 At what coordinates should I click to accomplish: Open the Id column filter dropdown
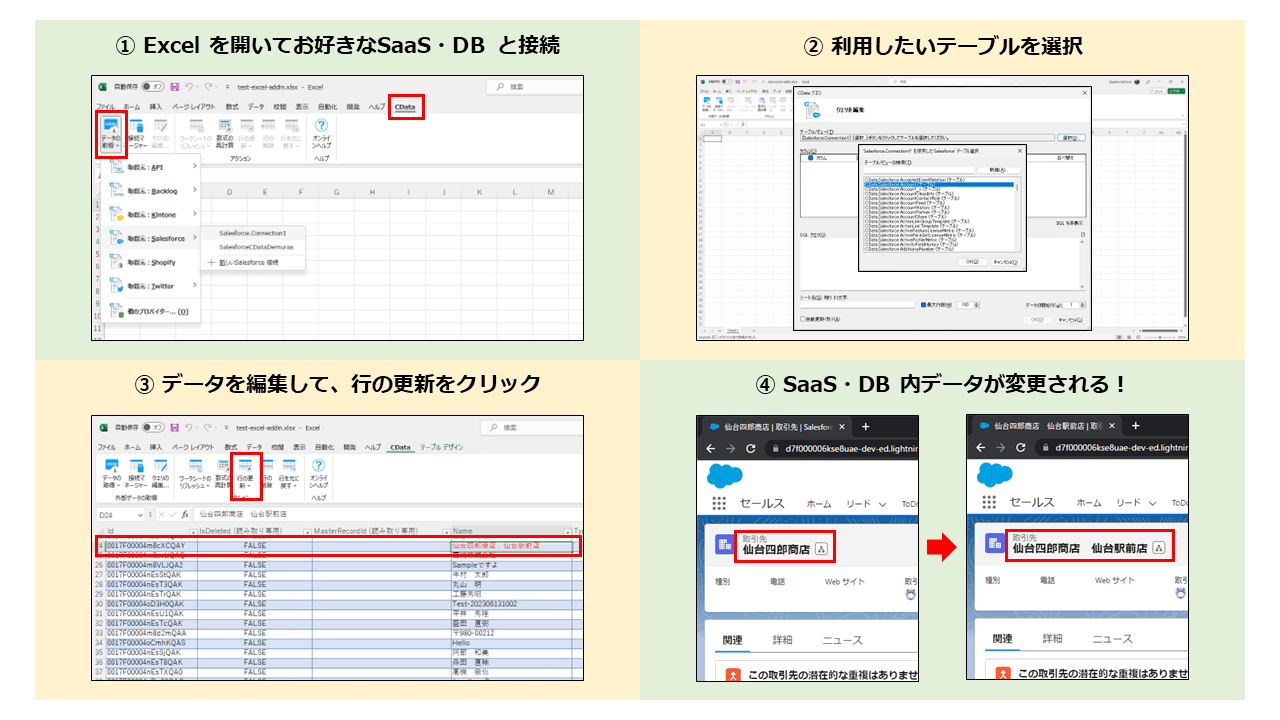click(x=193, y=532)
